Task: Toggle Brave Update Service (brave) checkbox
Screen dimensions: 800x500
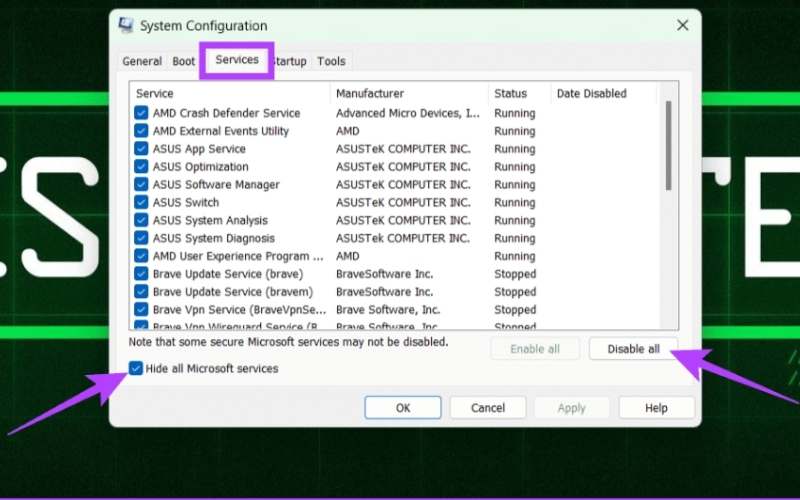Action: tap(141, 273)
